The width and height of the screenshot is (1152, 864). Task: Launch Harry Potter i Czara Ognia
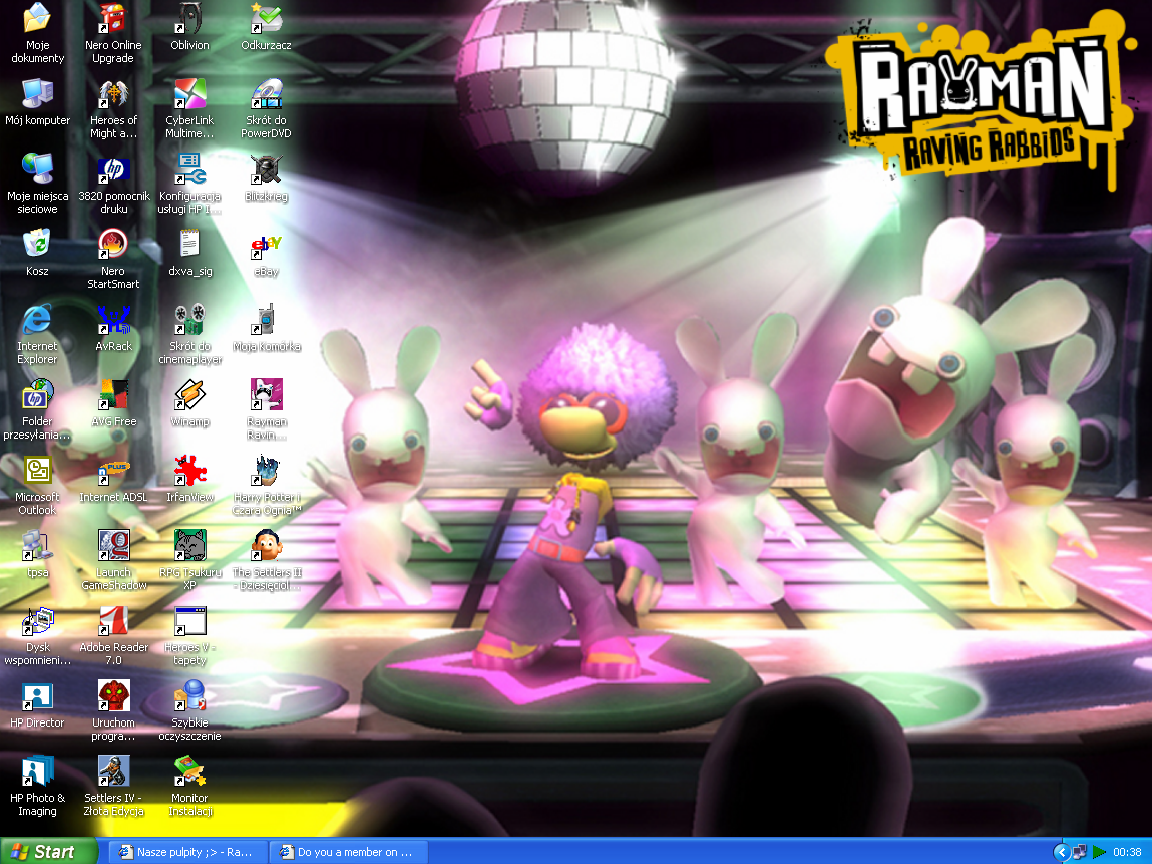[x=266, y=470]
